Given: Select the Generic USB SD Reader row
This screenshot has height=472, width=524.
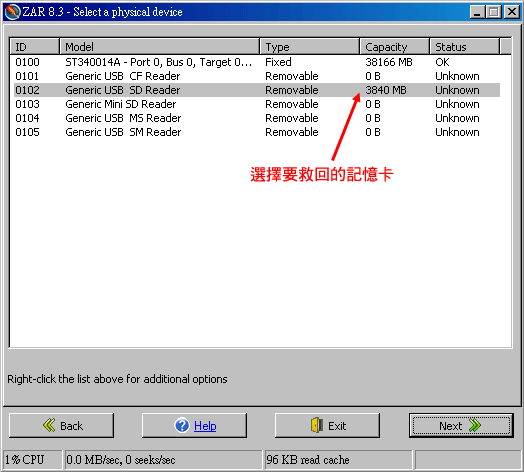Looking at the screenshot, I should pos(257,90).
